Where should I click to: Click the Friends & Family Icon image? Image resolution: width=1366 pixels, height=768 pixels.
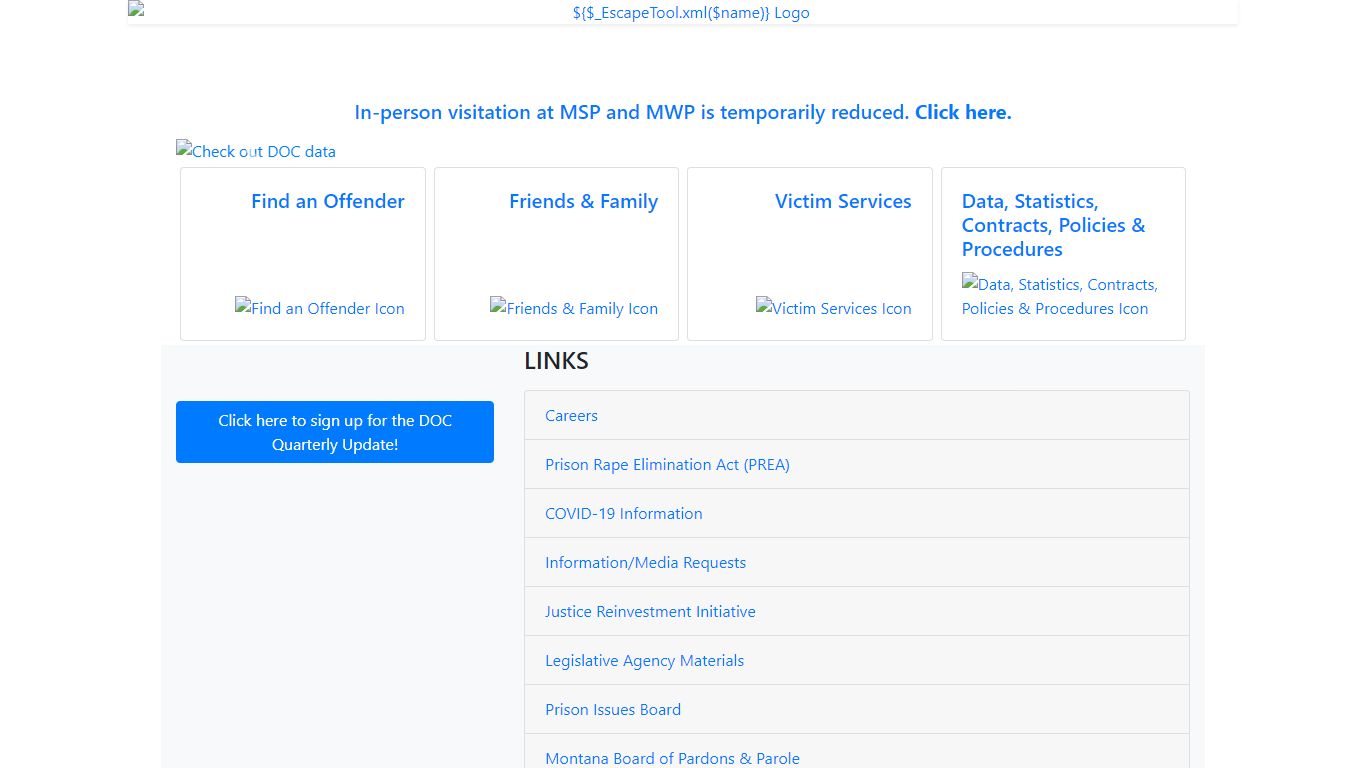point(574,308)
